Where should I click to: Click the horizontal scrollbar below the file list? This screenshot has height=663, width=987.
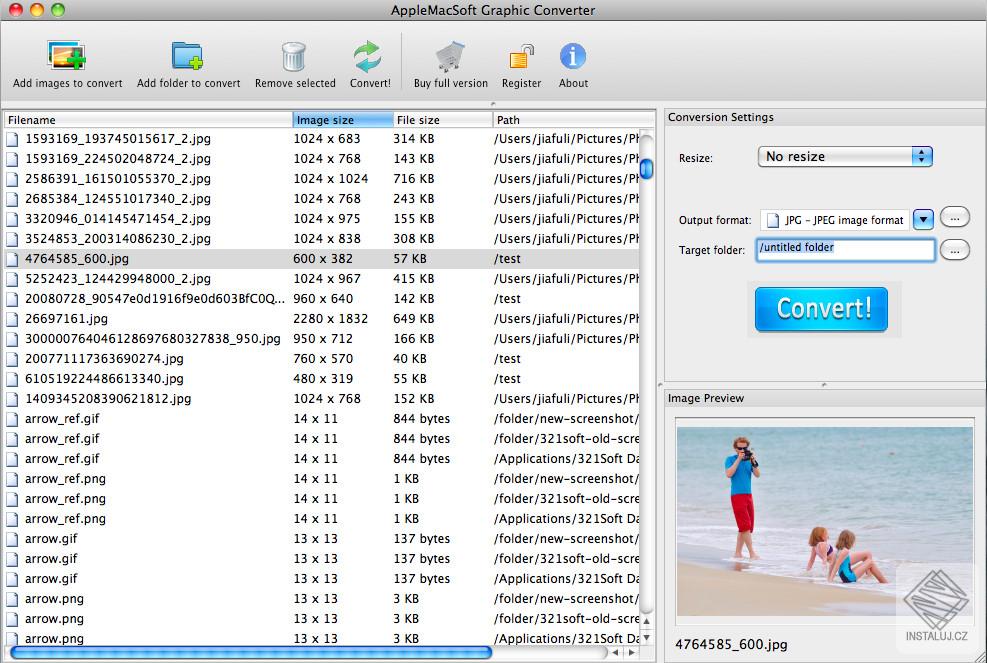click(x=250, y=652)
